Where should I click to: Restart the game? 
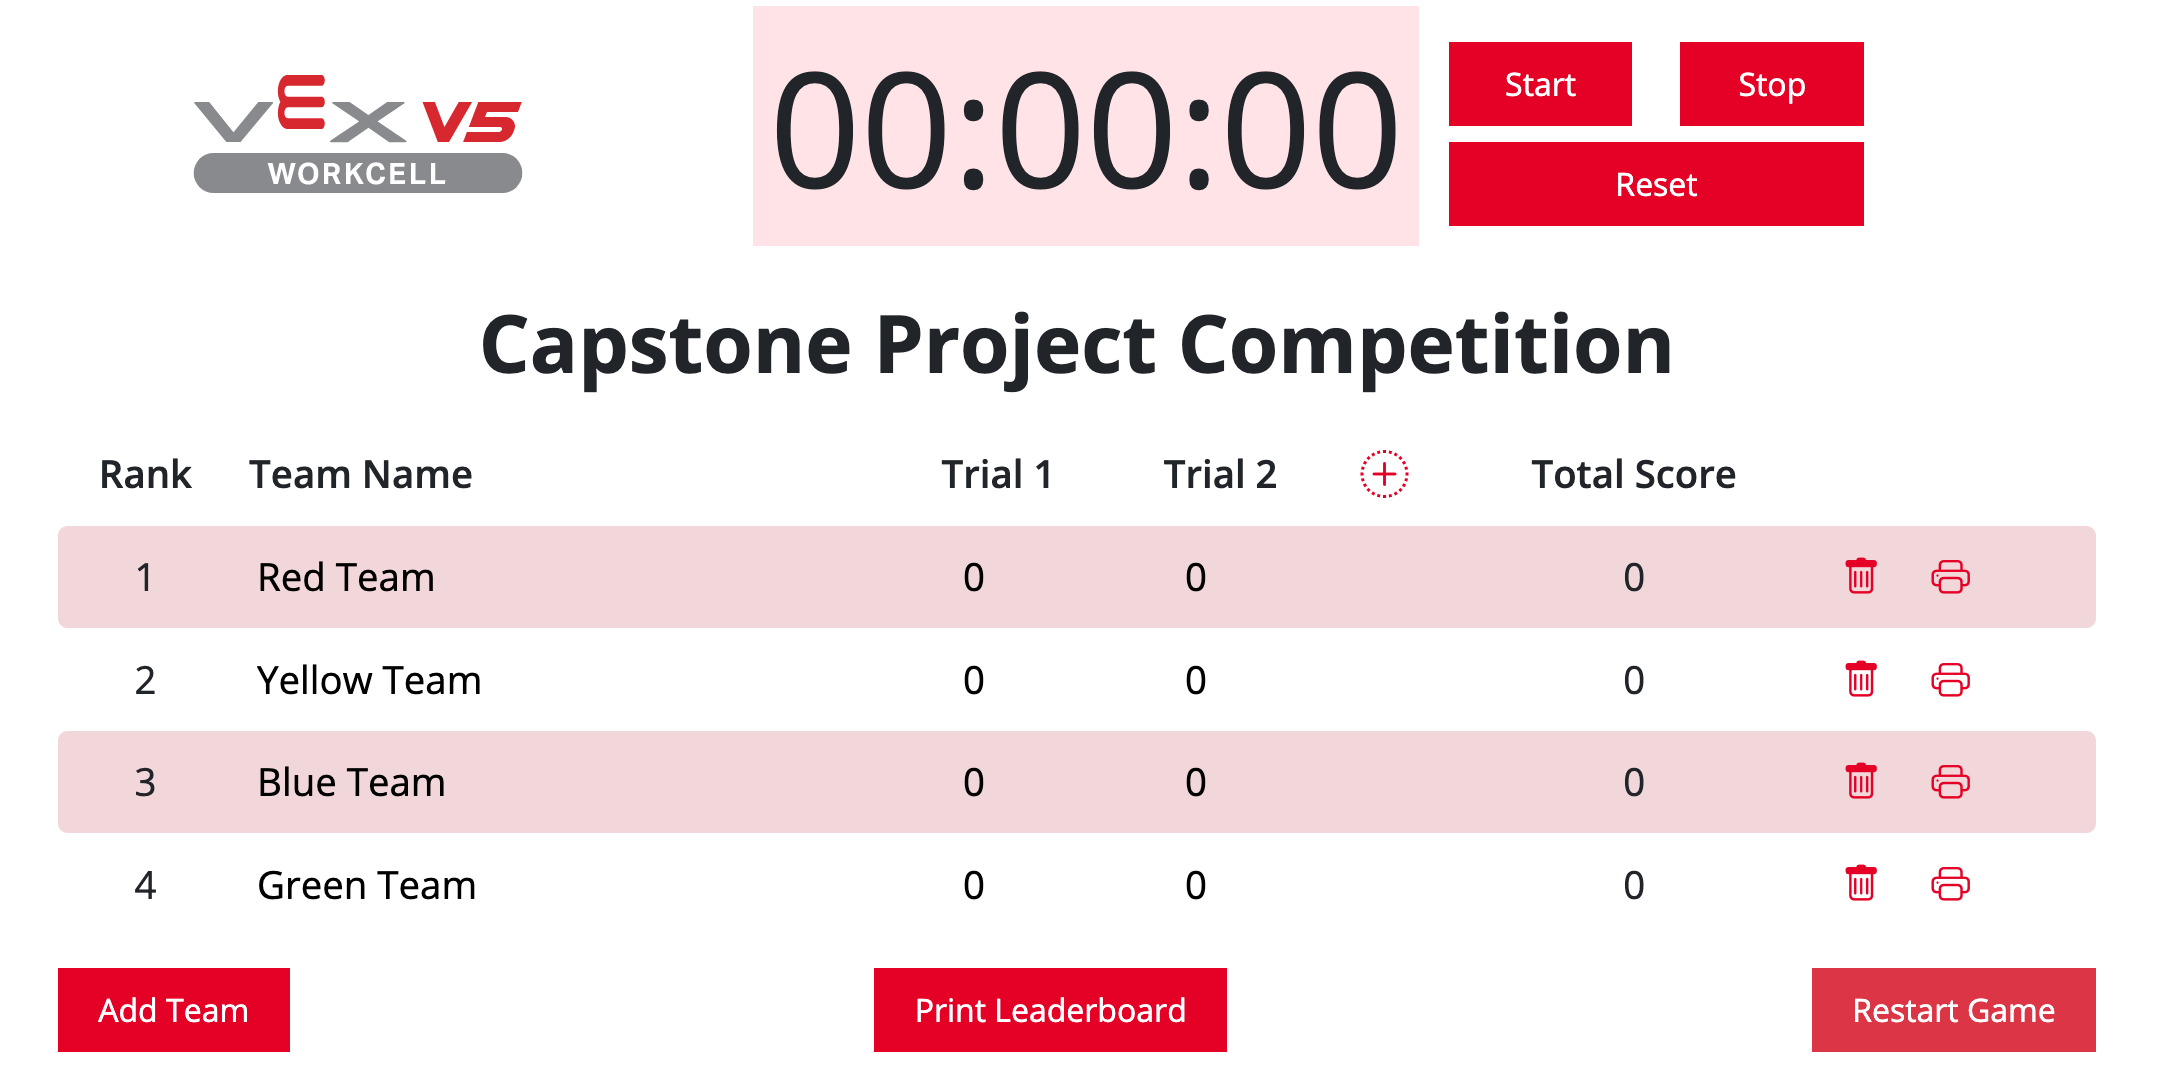1953,1010
